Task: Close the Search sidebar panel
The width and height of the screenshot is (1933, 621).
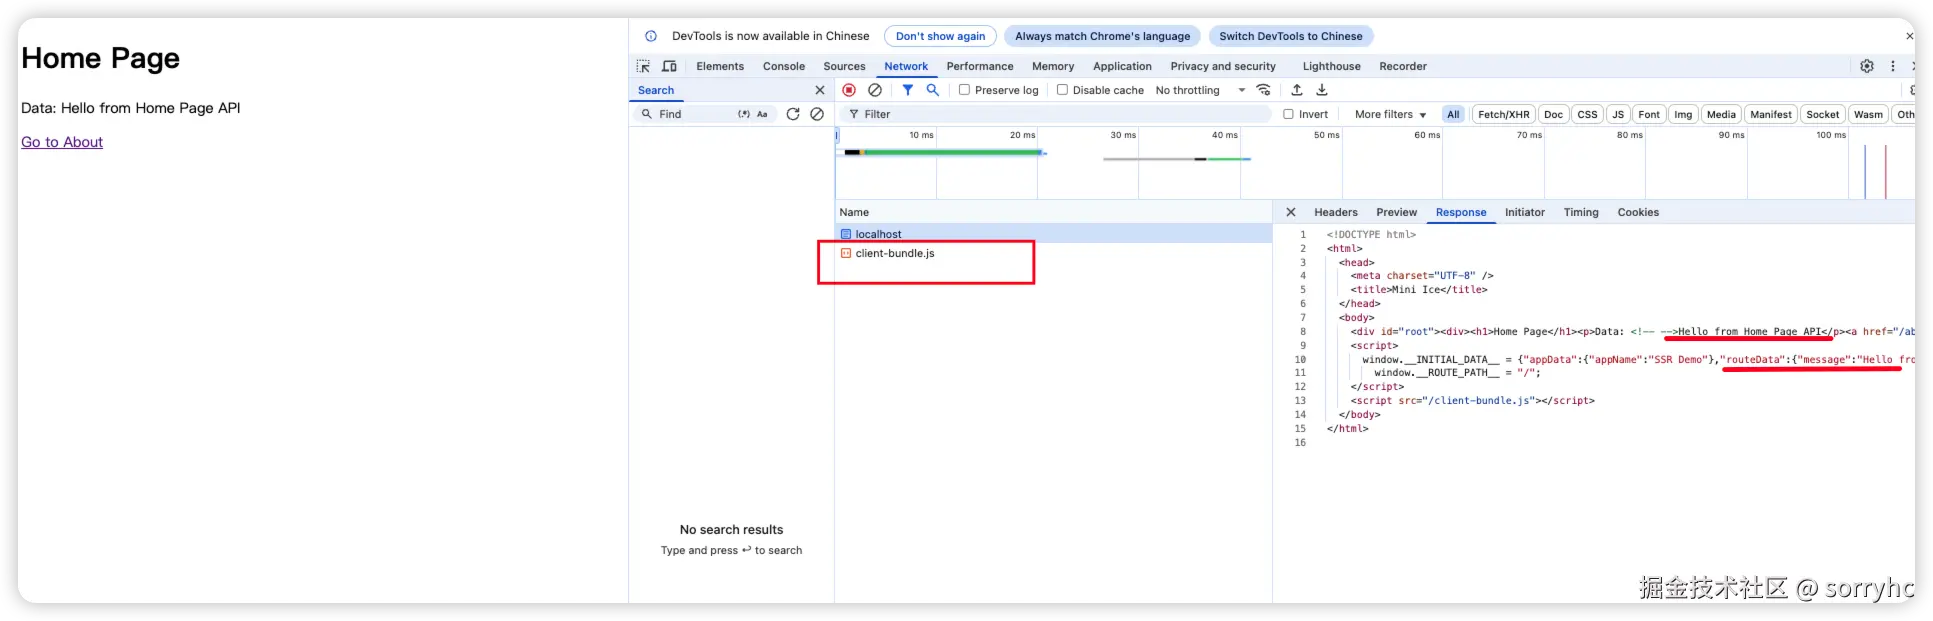Action: point(820,90)
